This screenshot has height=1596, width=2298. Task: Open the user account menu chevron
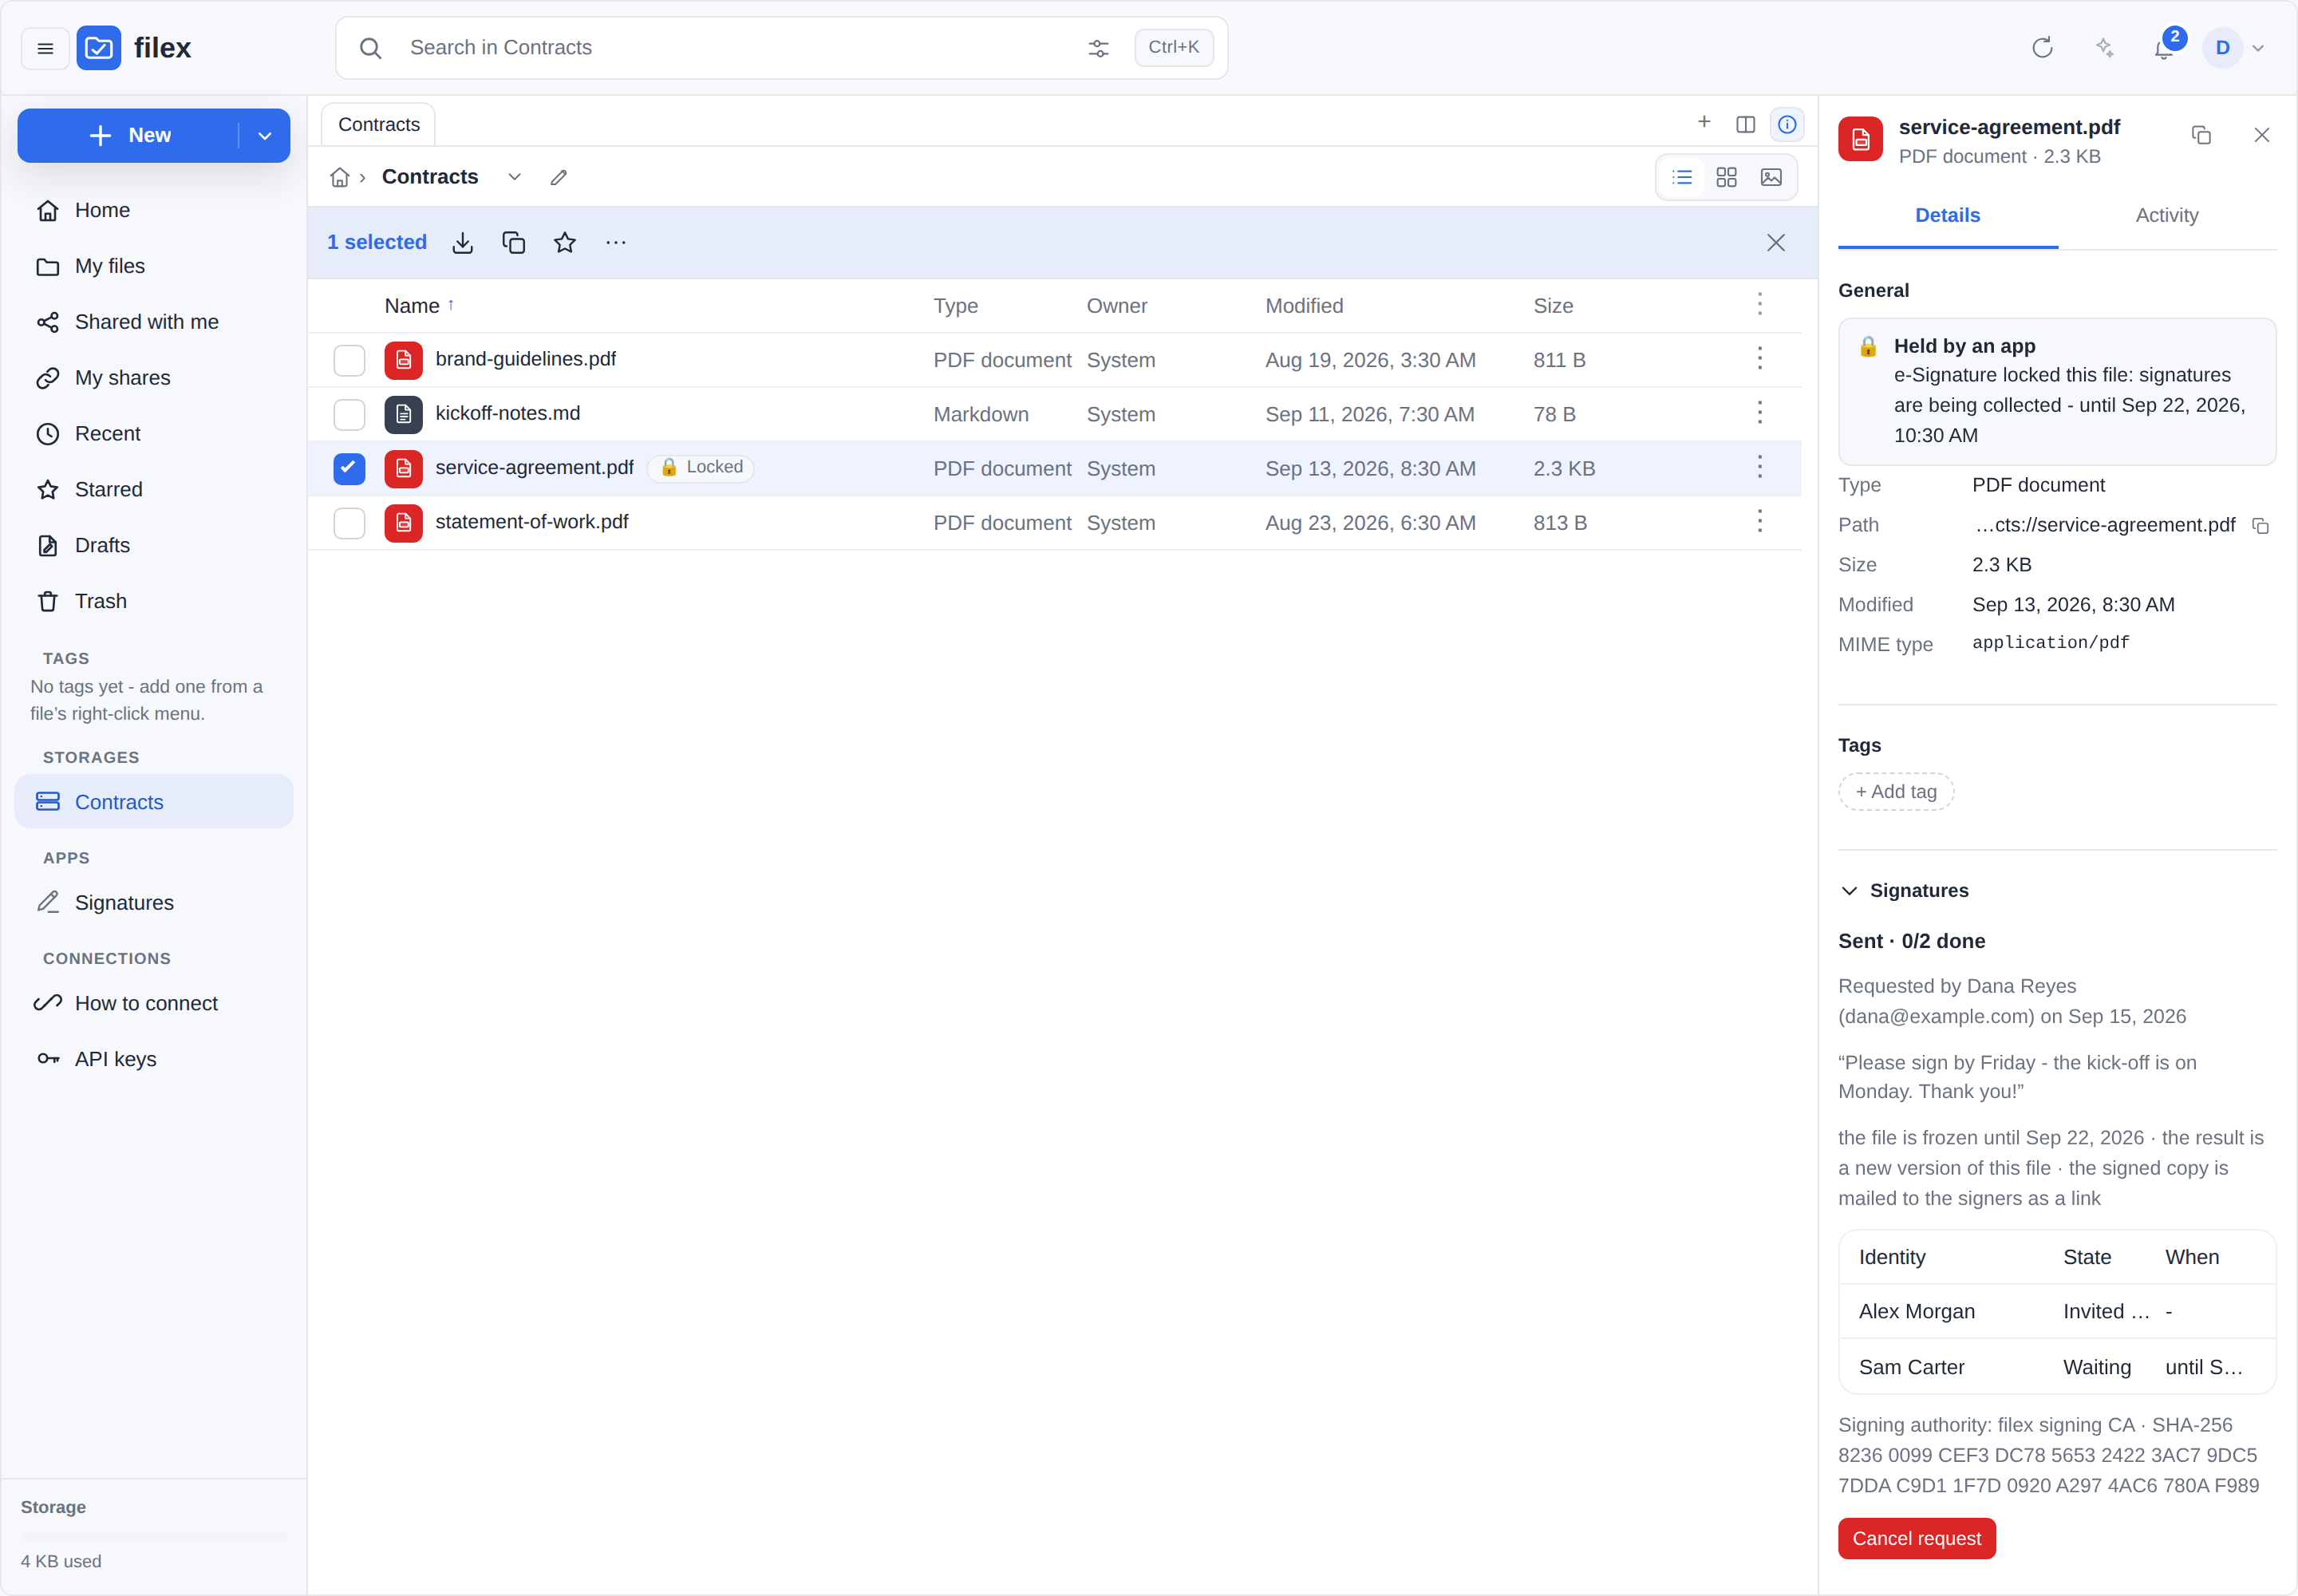[x=2258, y=48]
